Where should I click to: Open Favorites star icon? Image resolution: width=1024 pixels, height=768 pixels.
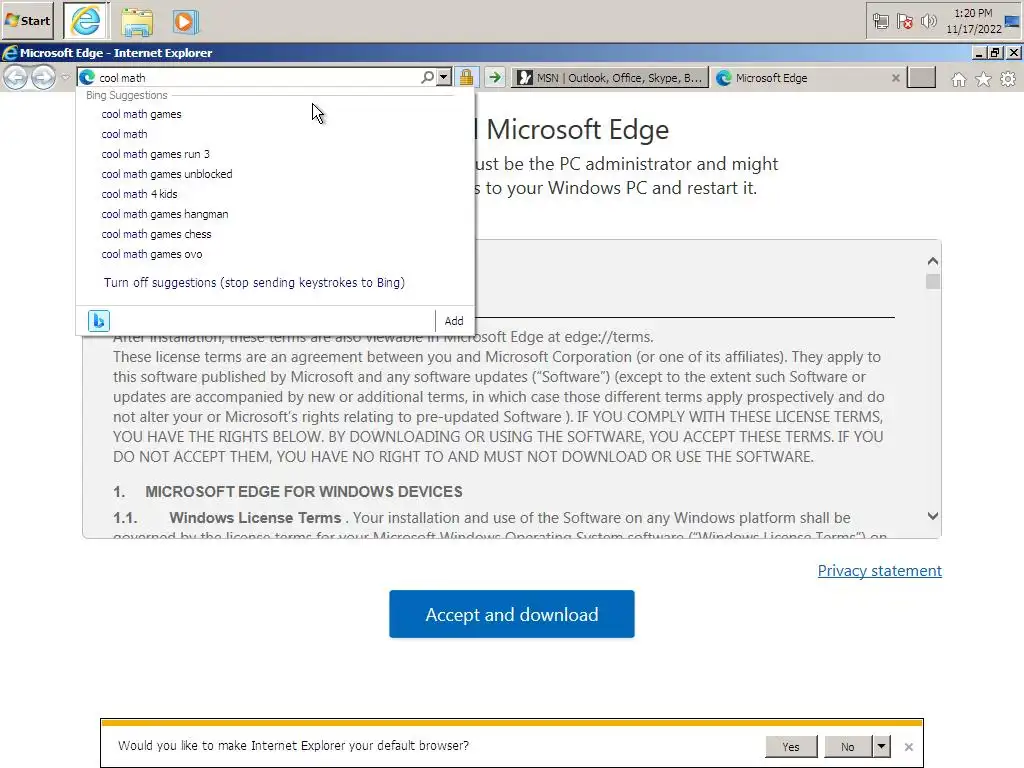tap(983, 79)
